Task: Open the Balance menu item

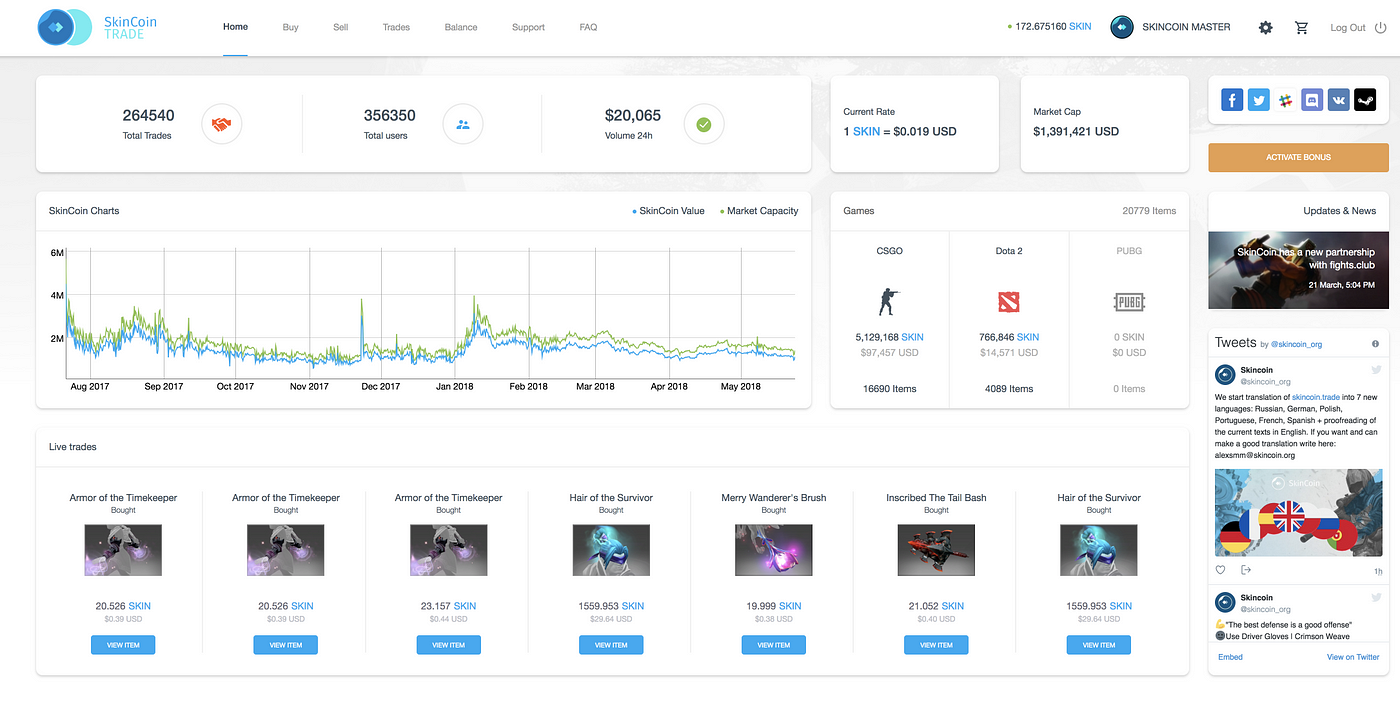Action: 461,27
